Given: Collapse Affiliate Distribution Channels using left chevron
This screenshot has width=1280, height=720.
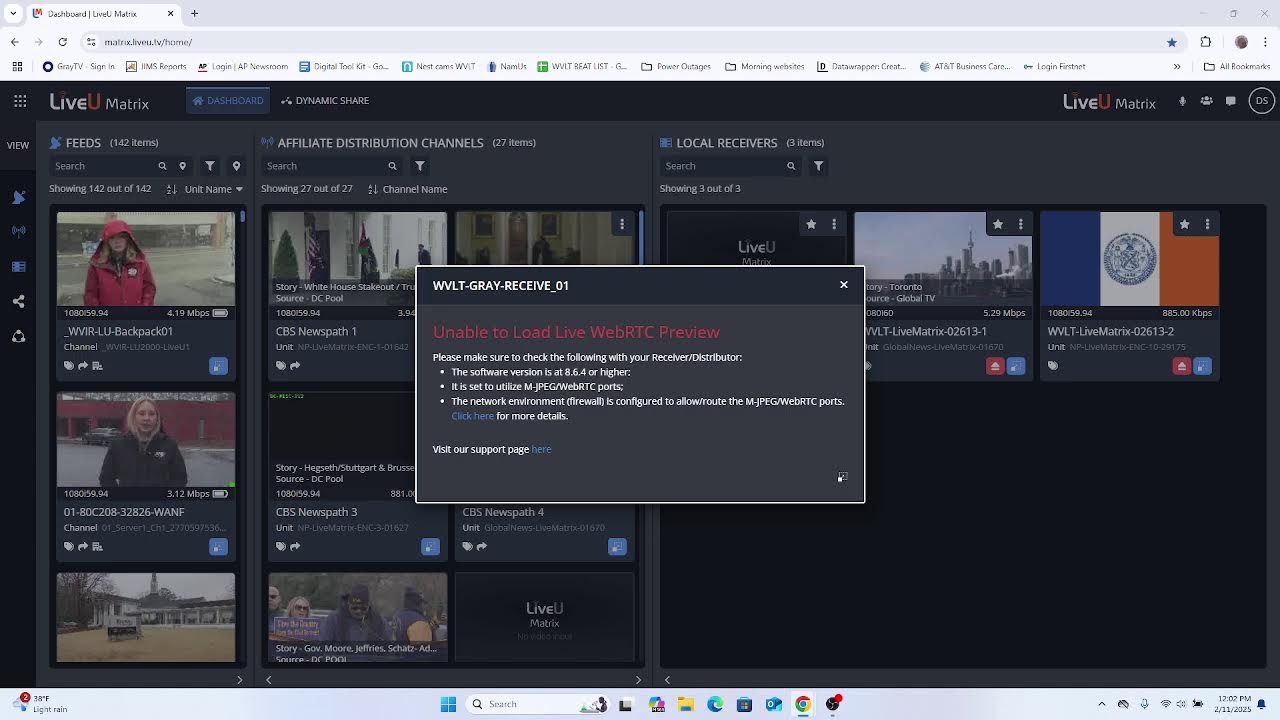Looking at the screenshot, I should pyautogui.click(x=268, y=680).
